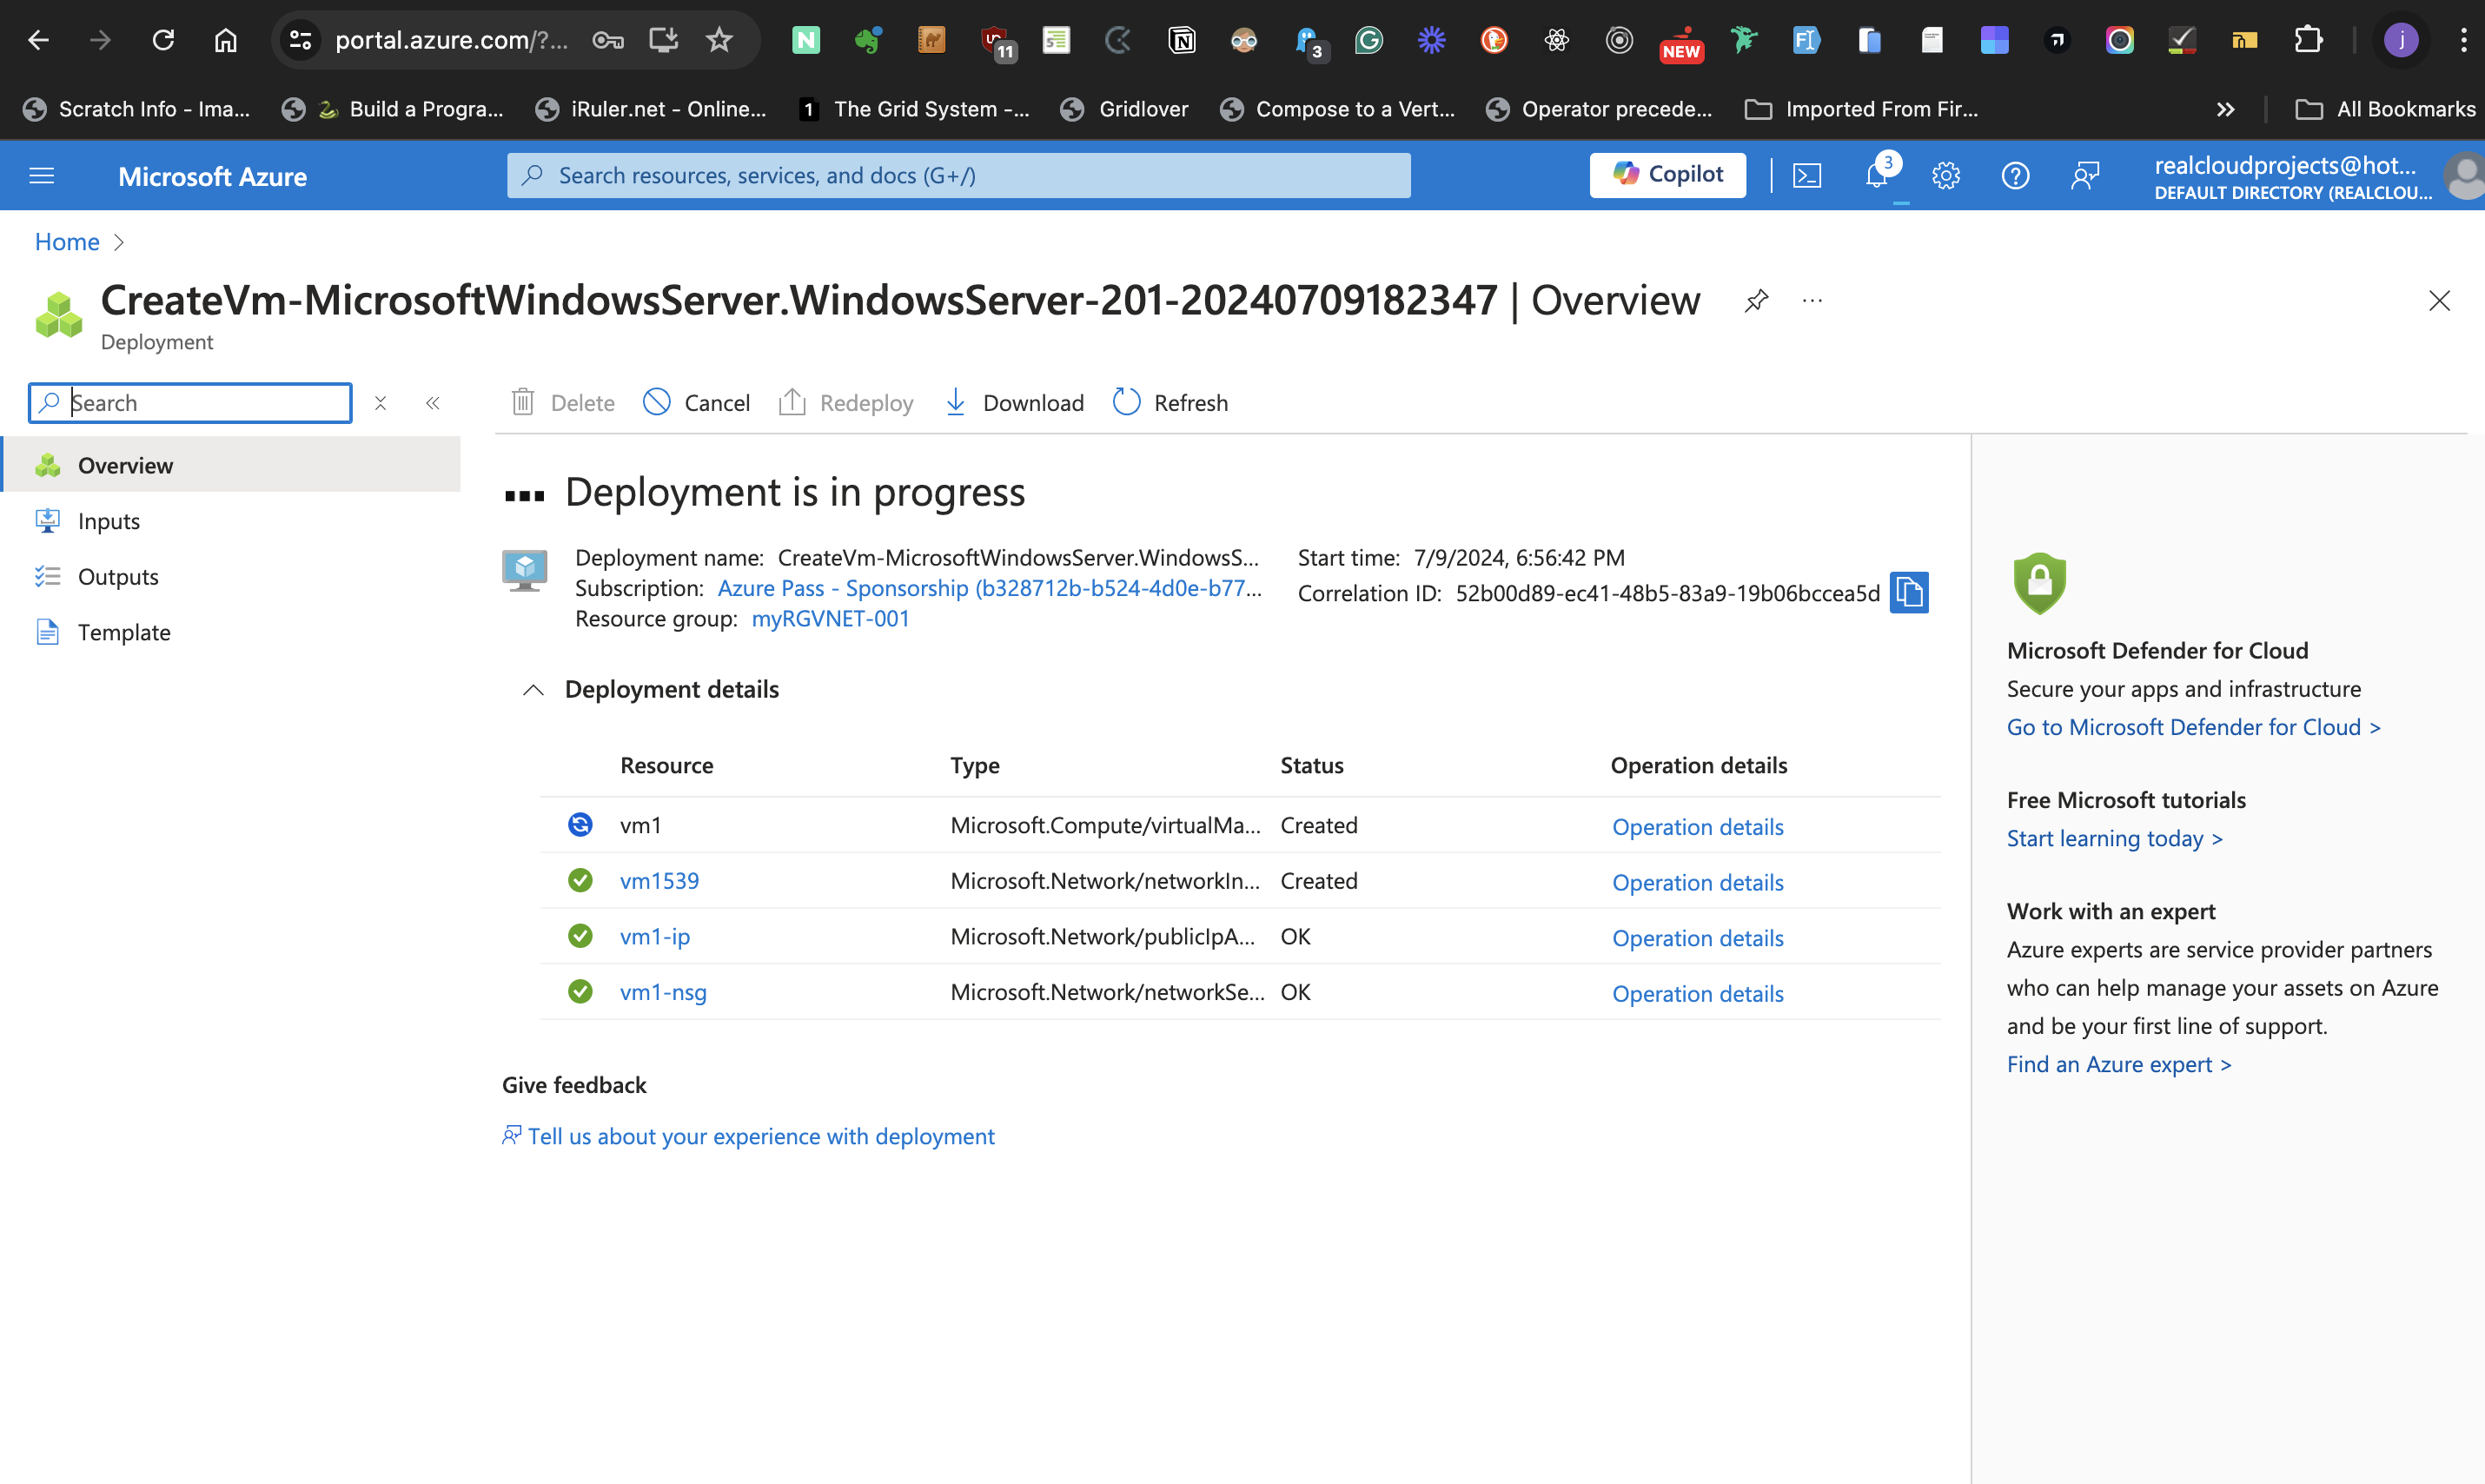The image size is (2485, 1484).
Task: Collapse the left navigation pane
Action: click(433, 402)
